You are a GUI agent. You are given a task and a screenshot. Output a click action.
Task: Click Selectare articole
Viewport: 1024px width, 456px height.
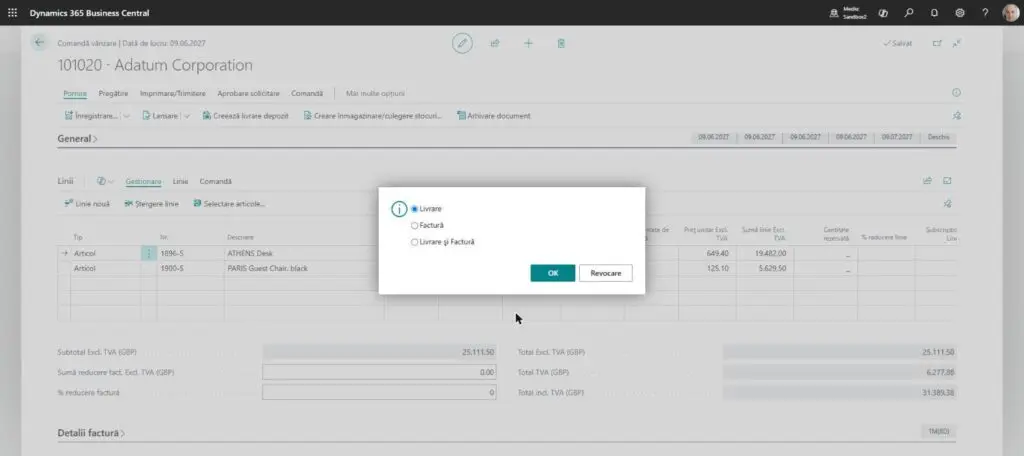click(229, 204)
